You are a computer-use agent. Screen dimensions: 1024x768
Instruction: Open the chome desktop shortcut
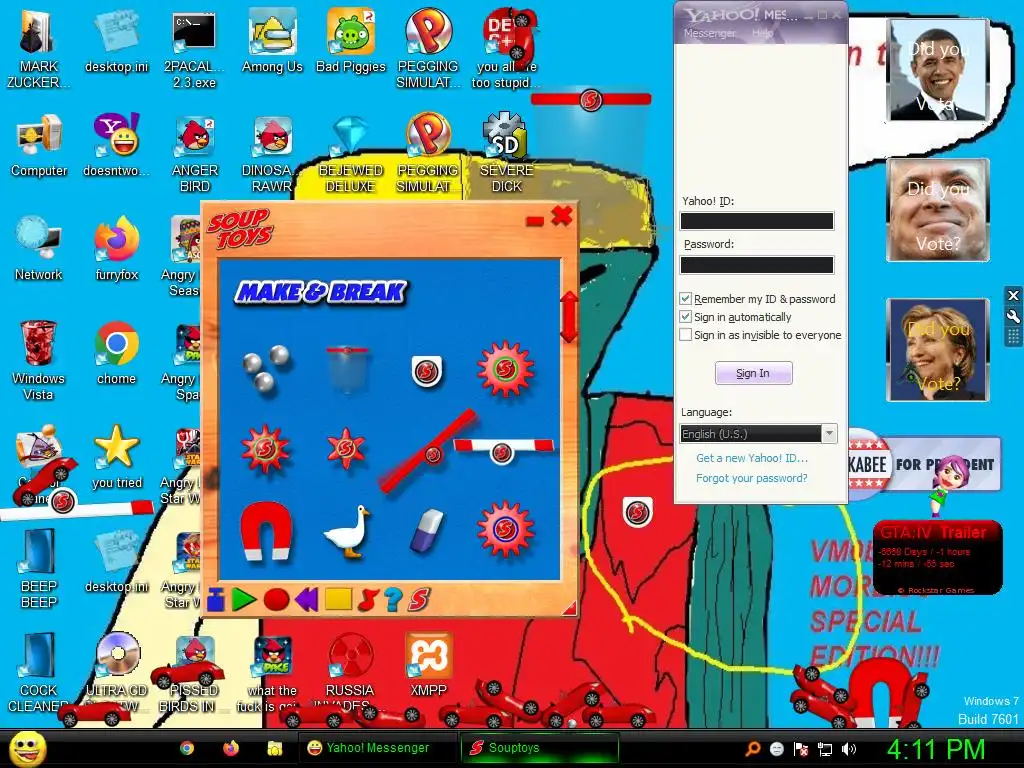tap(116, 353)
